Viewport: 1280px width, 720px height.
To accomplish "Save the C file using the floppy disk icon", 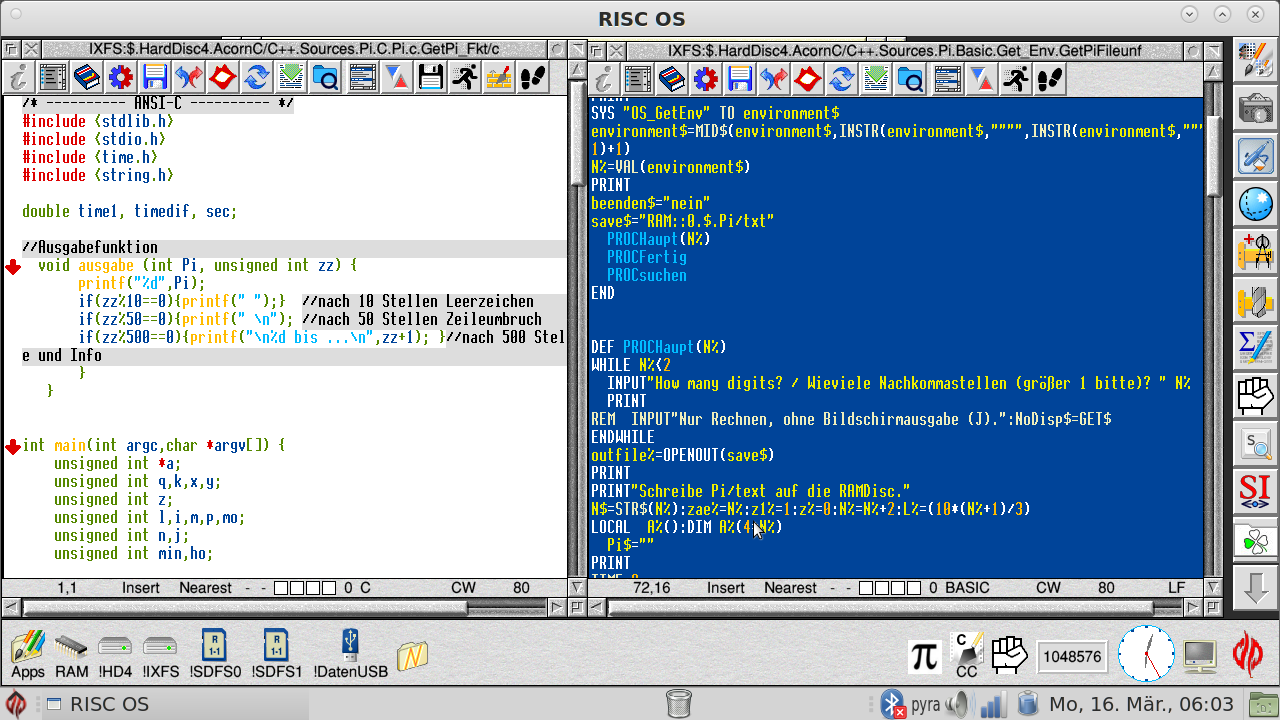I will 152,78.
